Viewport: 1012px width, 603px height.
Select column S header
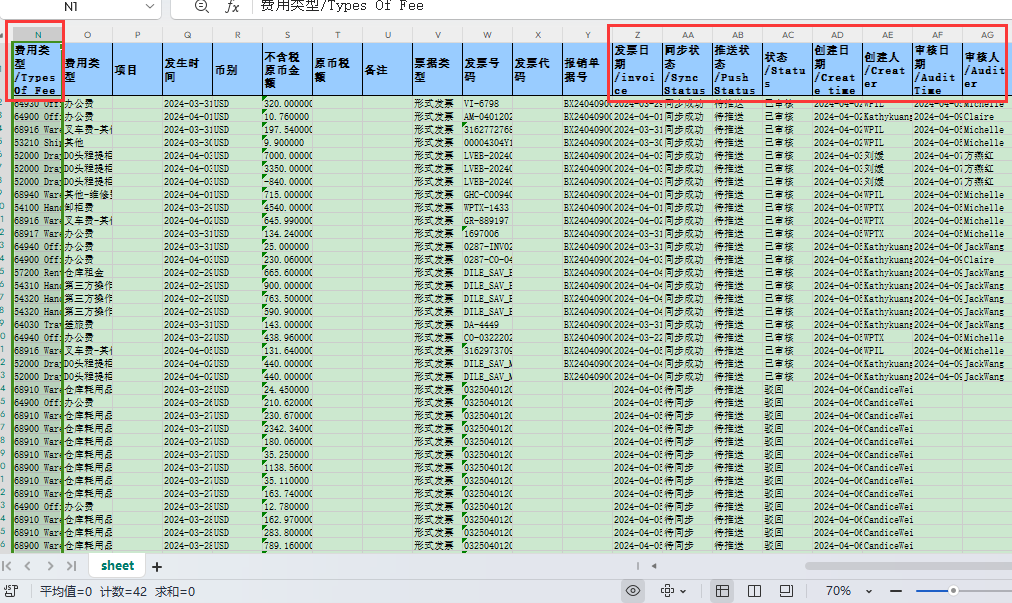(287, 35)
